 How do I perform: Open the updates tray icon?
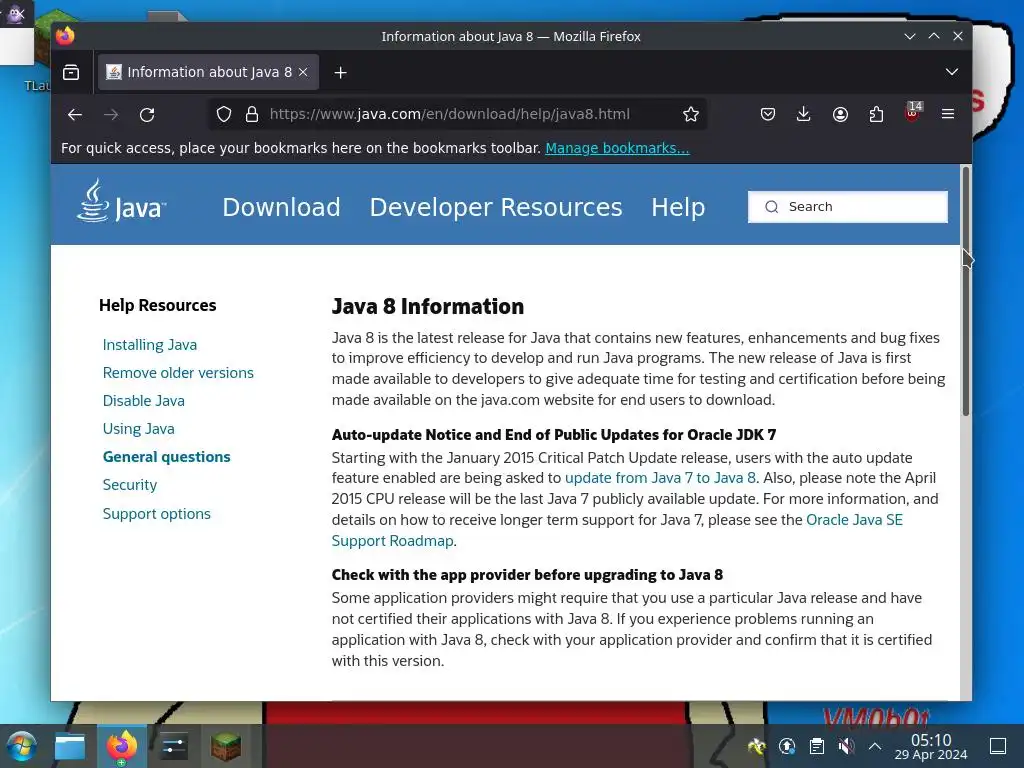(787, 746)
